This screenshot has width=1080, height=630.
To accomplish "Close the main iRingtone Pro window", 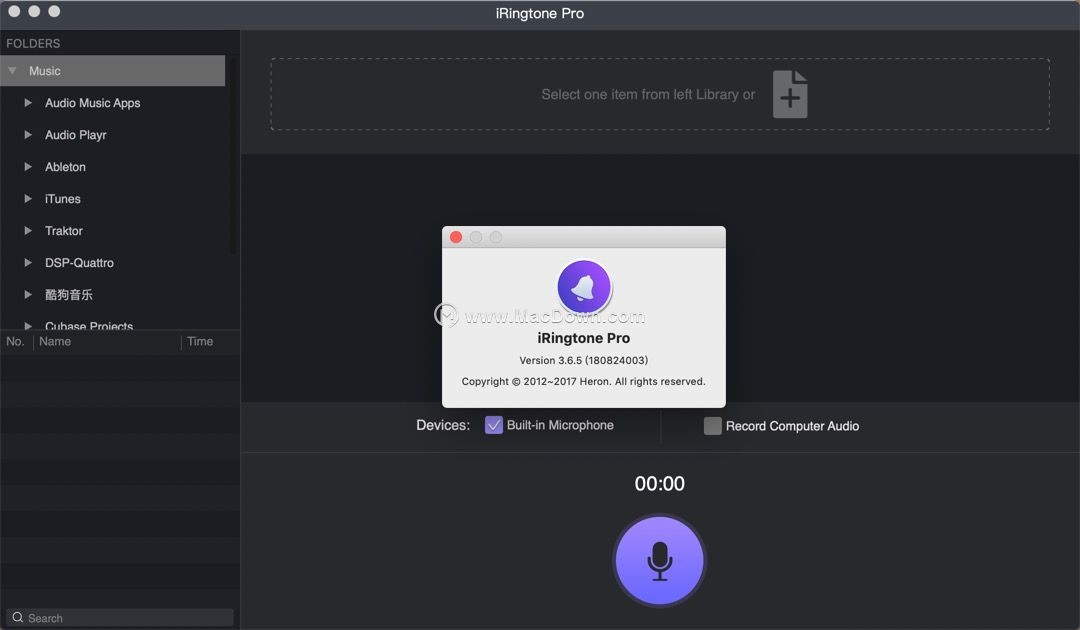I will [14, 11].
